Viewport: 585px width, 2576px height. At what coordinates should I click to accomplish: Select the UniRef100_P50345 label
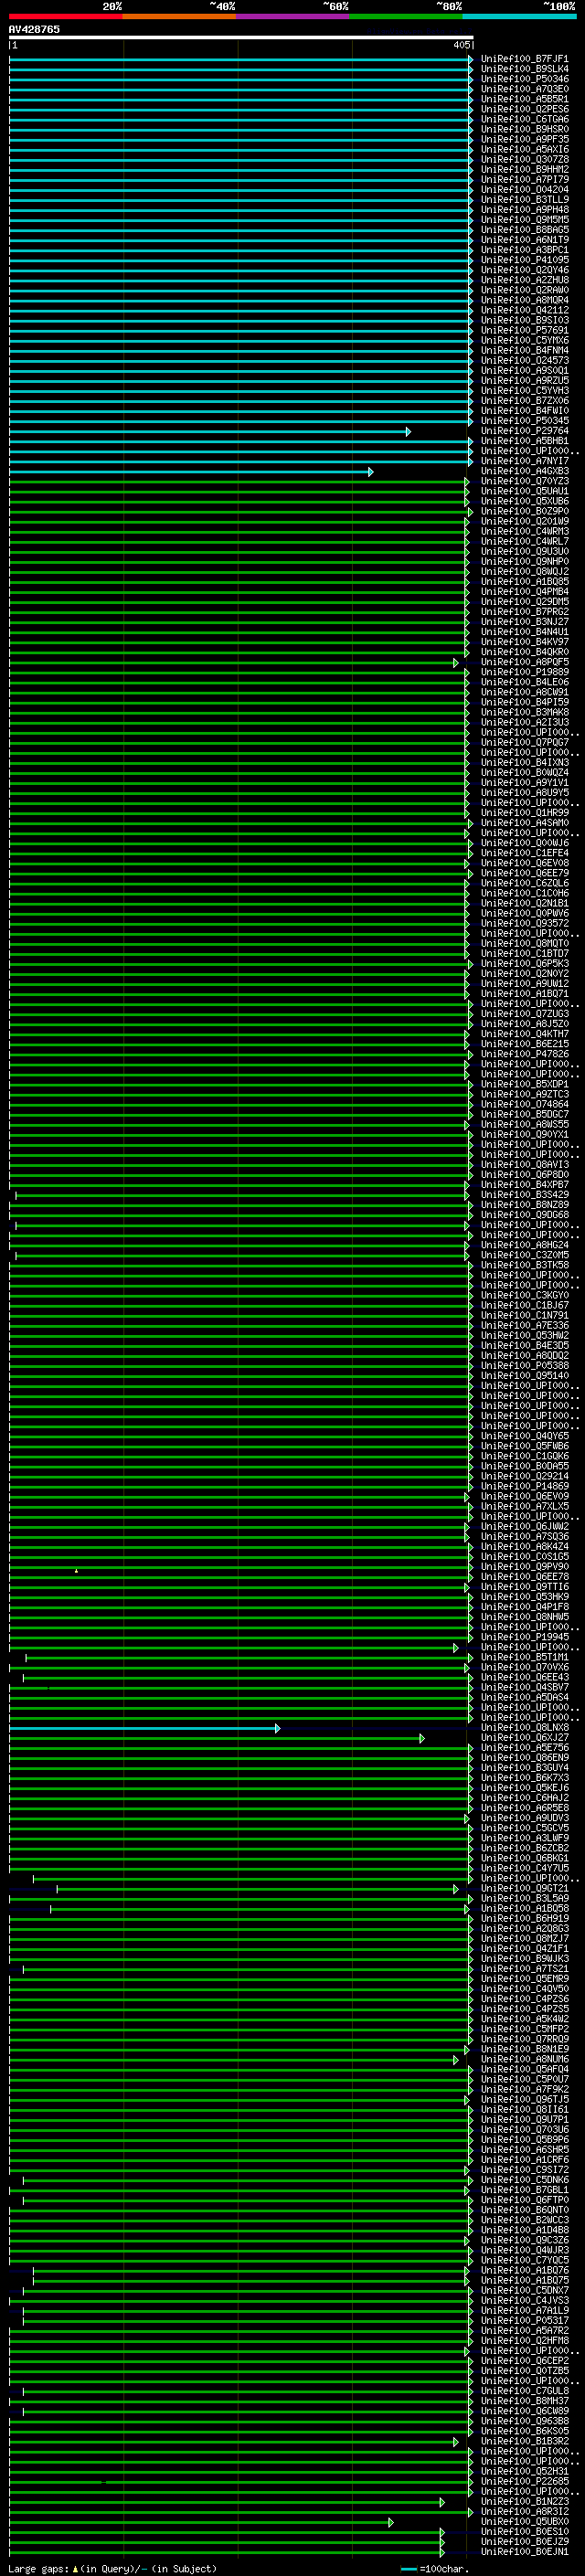click(x=525, y=420)
